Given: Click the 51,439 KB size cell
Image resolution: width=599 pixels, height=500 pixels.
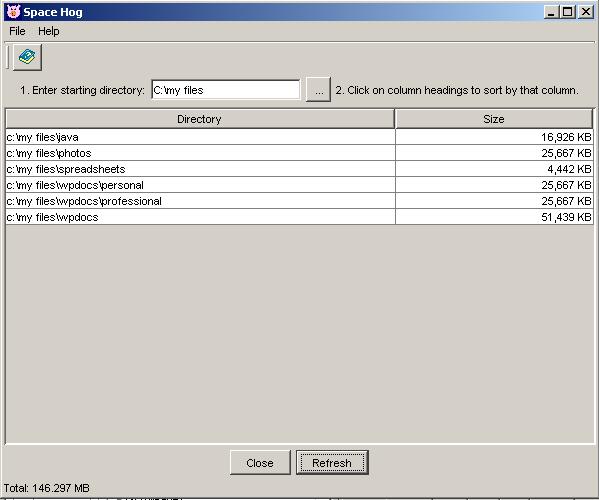Looking at the screenshot, I should pos(494,217).
